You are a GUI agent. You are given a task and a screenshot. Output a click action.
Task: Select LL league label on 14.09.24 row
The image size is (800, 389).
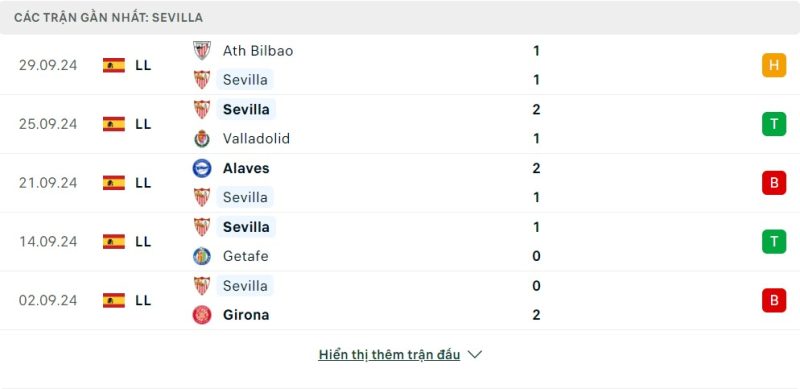[x=143, y=241]
